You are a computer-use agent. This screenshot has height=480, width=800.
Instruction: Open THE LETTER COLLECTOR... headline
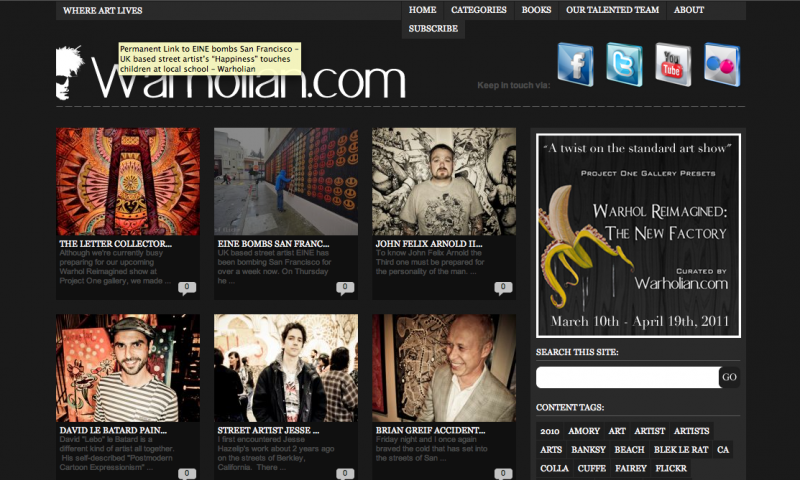point(115,244)
